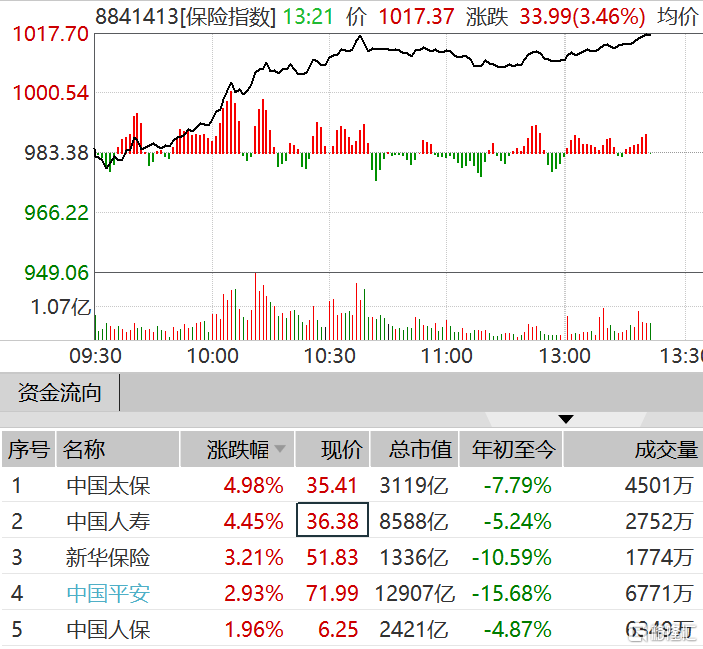Click row number 2 in 序号 column
This screenshot has height=649, width=703.
click(17, 522)
